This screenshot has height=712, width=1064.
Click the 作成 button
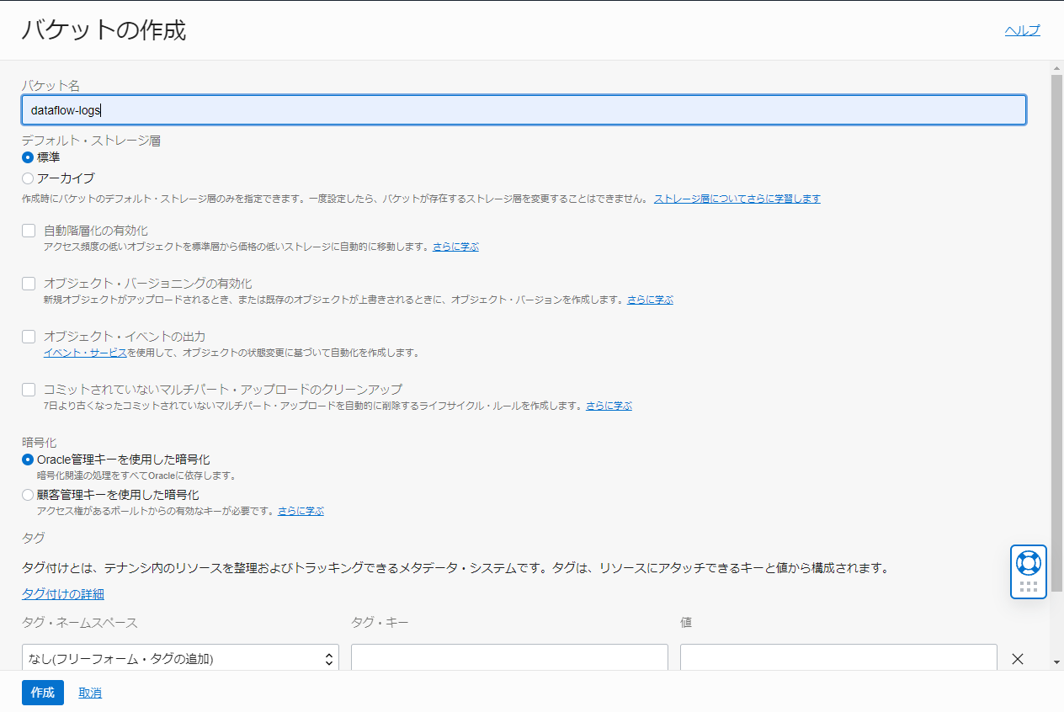tap(42, 693)
